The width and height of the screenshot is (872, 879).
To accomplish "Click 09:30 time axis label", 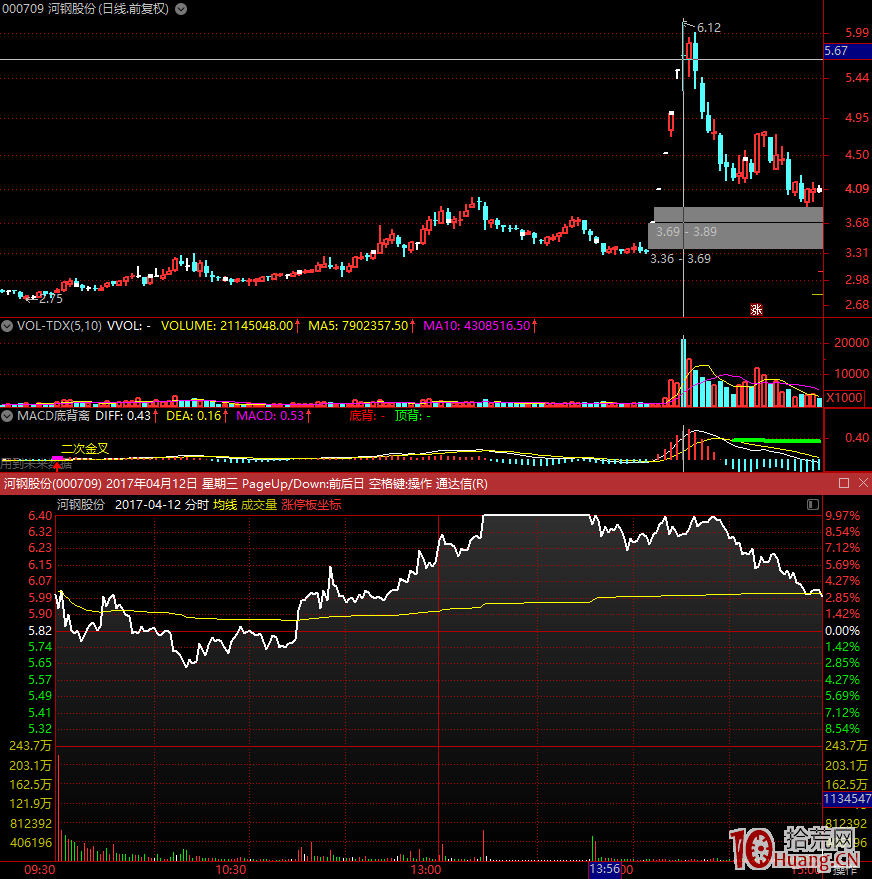I will point(40,869).
